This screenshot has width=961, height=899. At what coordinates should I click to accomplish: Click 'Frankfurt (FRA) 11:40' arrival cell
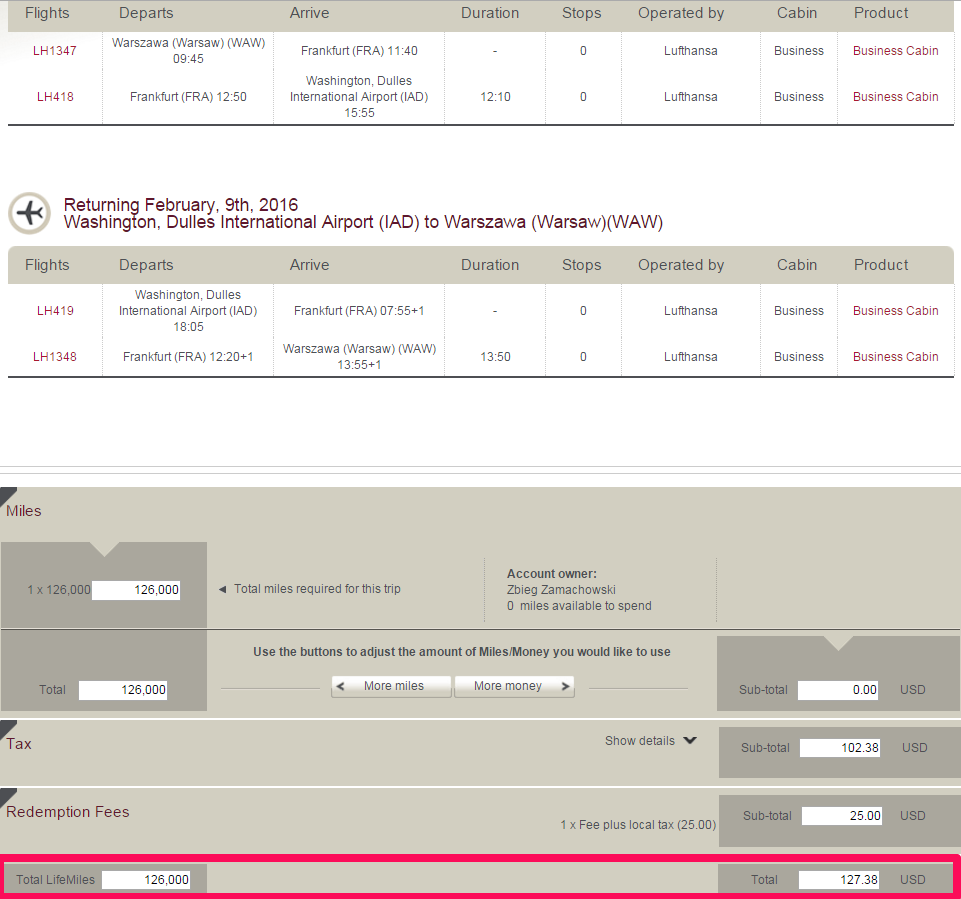coord(359,51)
